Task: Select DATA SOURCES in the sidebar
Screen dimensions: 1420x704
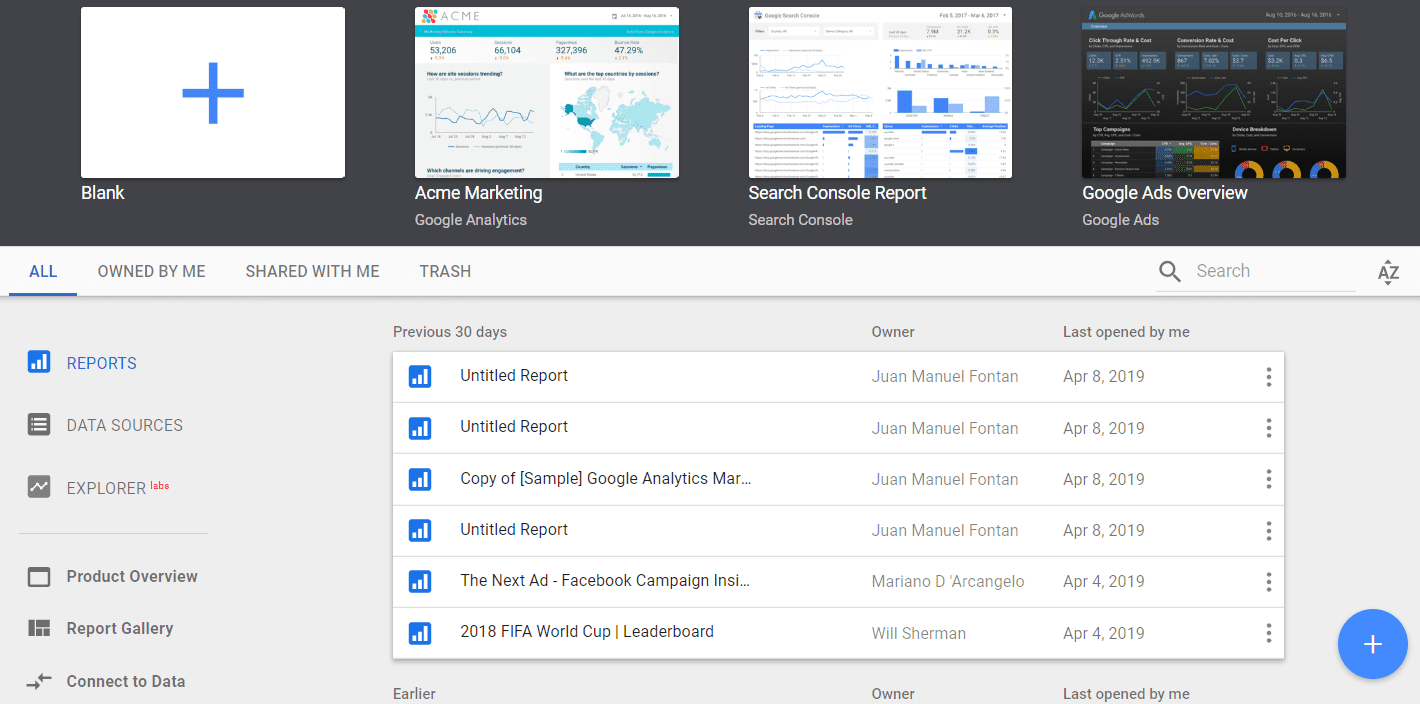Action: point(125,425)
